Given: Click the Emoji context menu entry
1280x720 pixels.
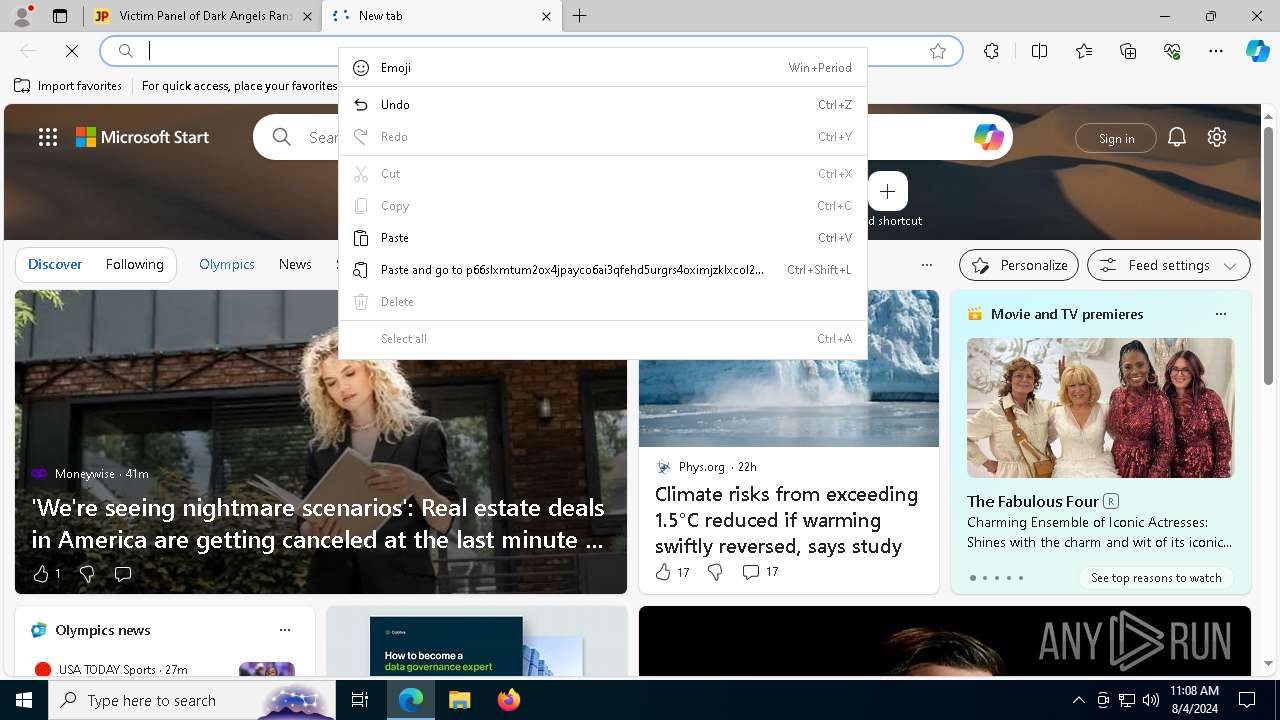Looking at the screenshot, I should (603, 68).
